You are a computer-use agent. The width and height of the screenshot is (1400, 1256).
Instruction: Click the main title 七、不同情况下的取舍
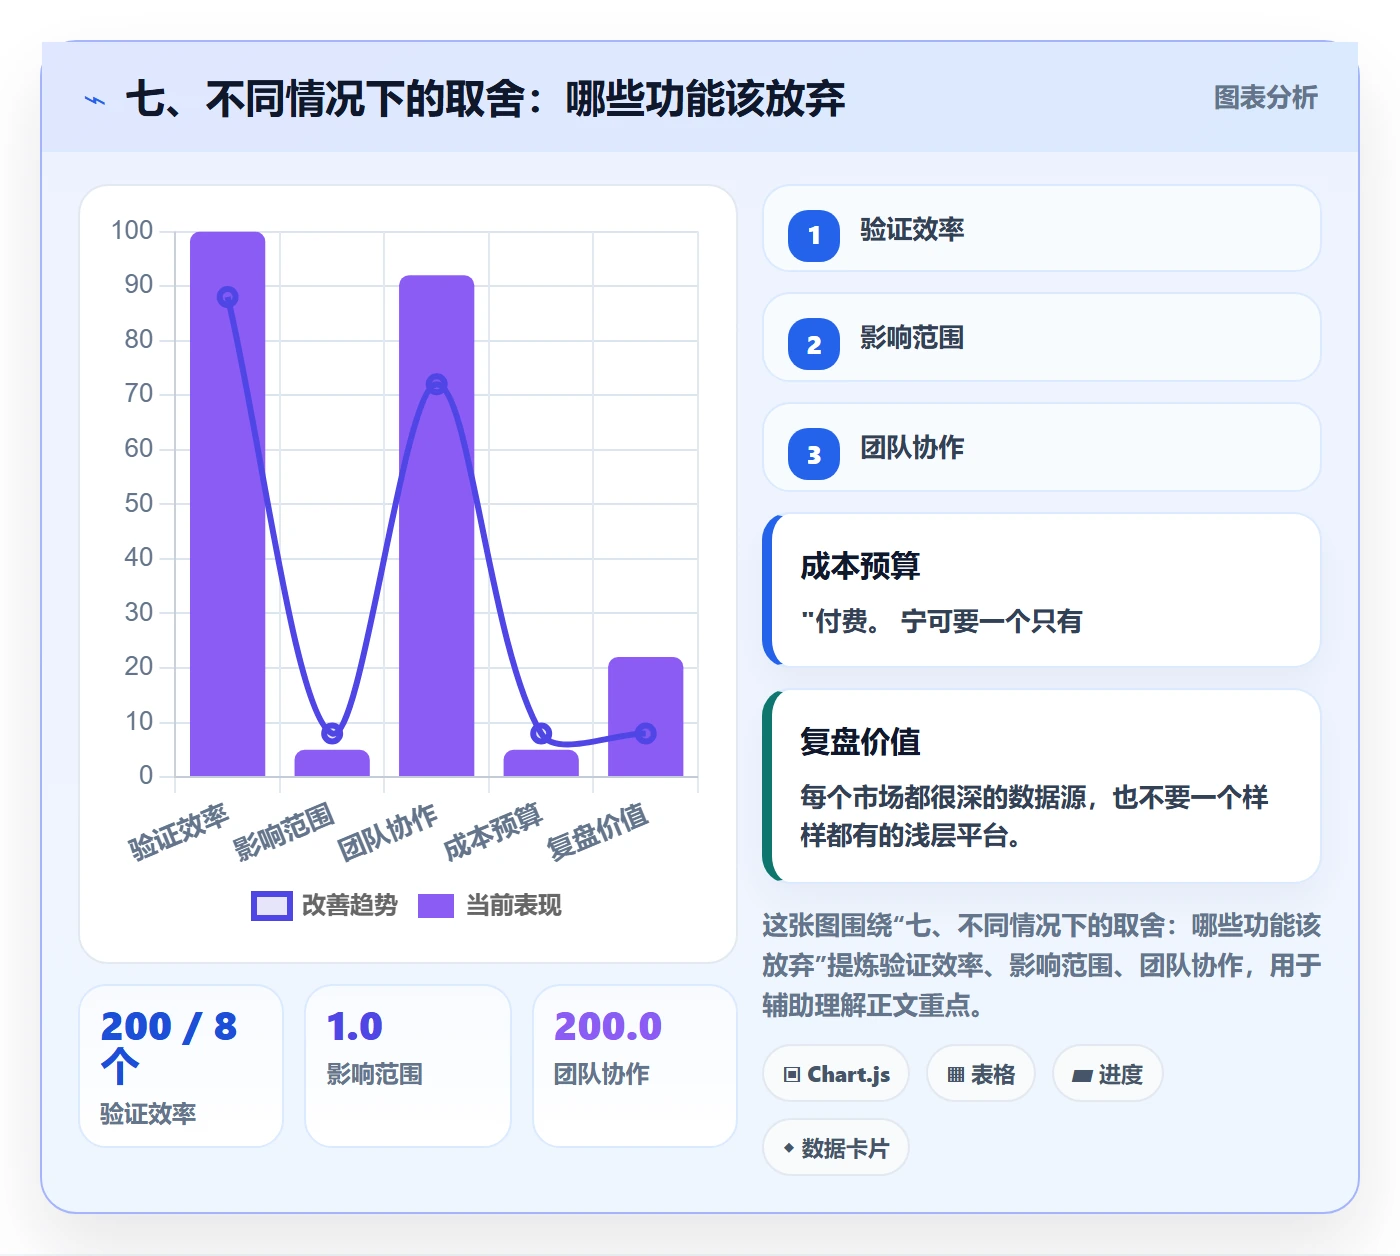[x=485, y=99]
